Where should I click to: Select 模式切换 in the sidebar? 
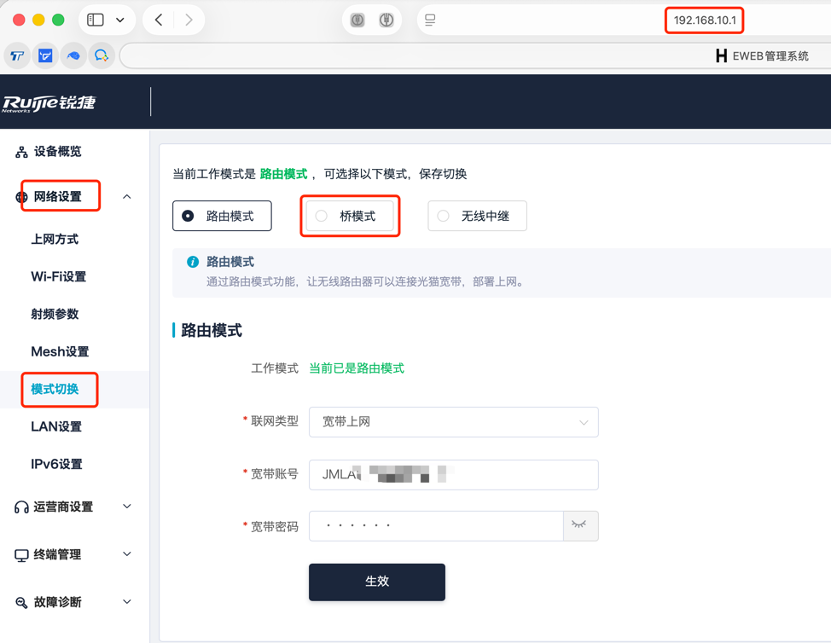55,389
